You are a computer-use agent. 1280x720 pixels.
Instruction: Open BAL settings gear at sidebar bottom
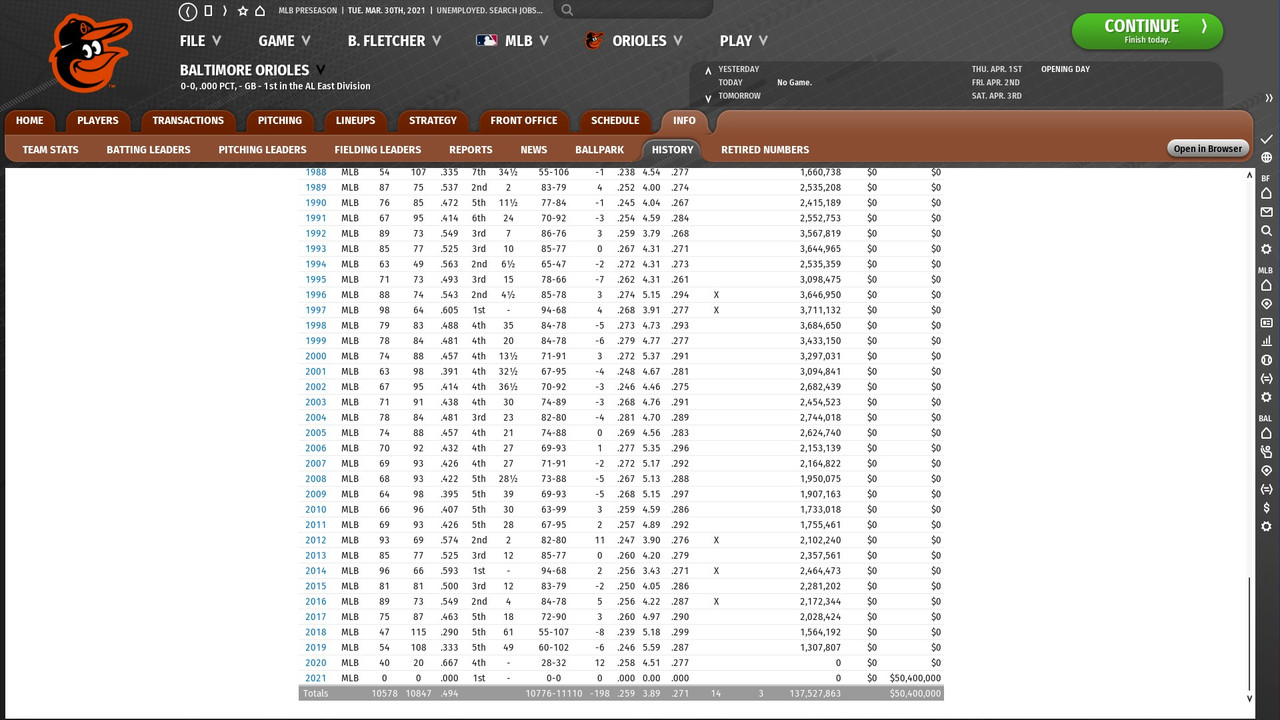click(1266, 527)
